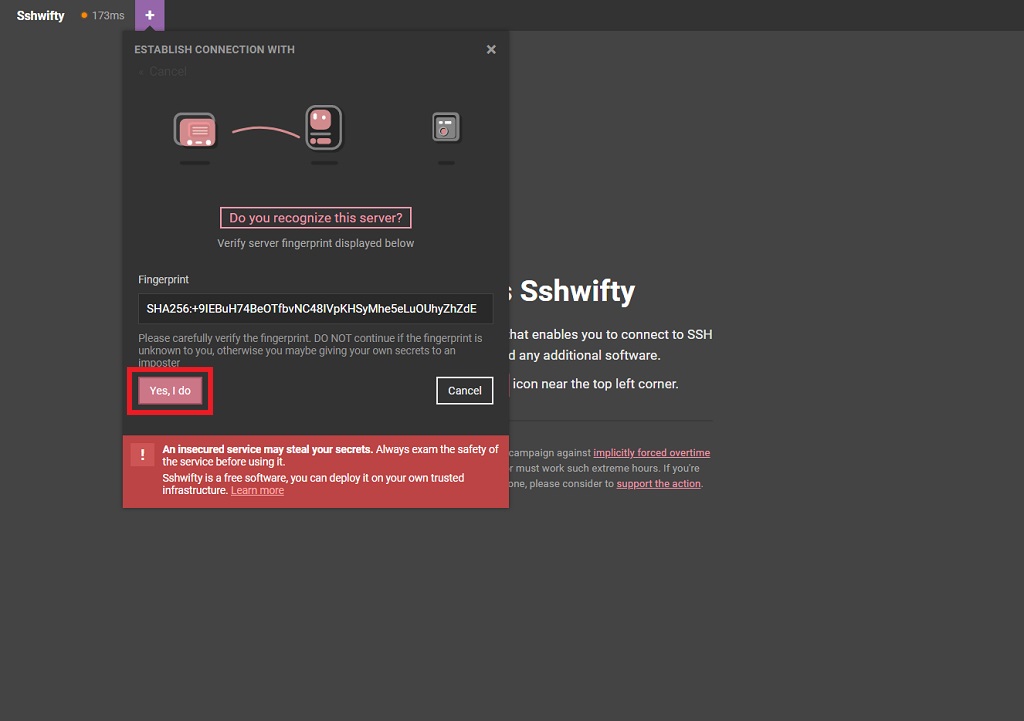1024x721 pixels.
Task: Click the SHA256 fingerprint text field
Action: tap(315, 308)
